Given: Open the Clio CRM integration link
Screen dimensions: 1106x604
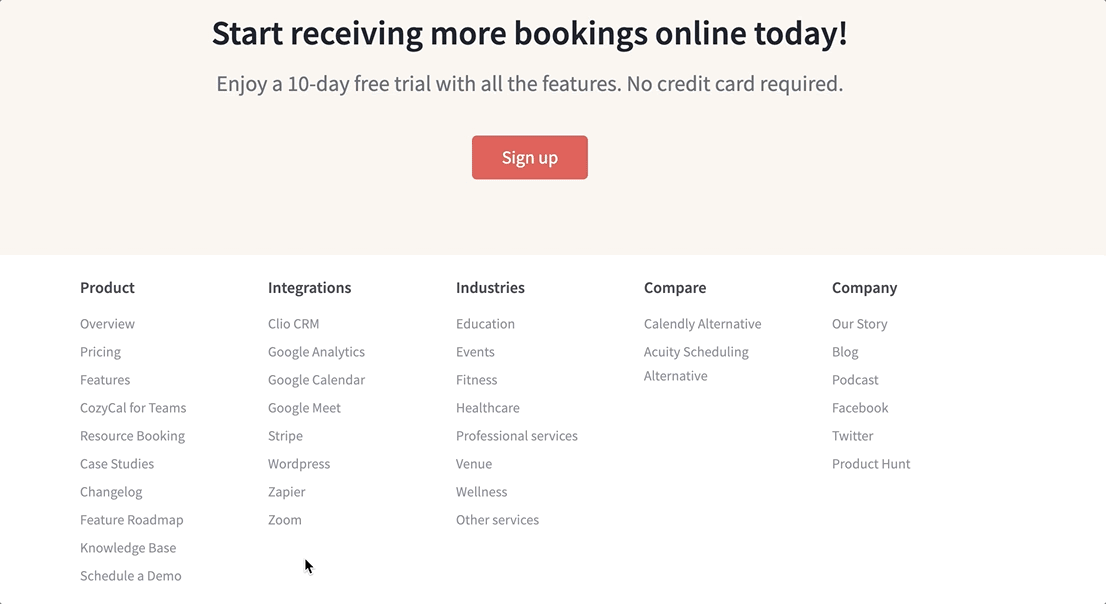Looking at the screenshot, I should point(293,324).
